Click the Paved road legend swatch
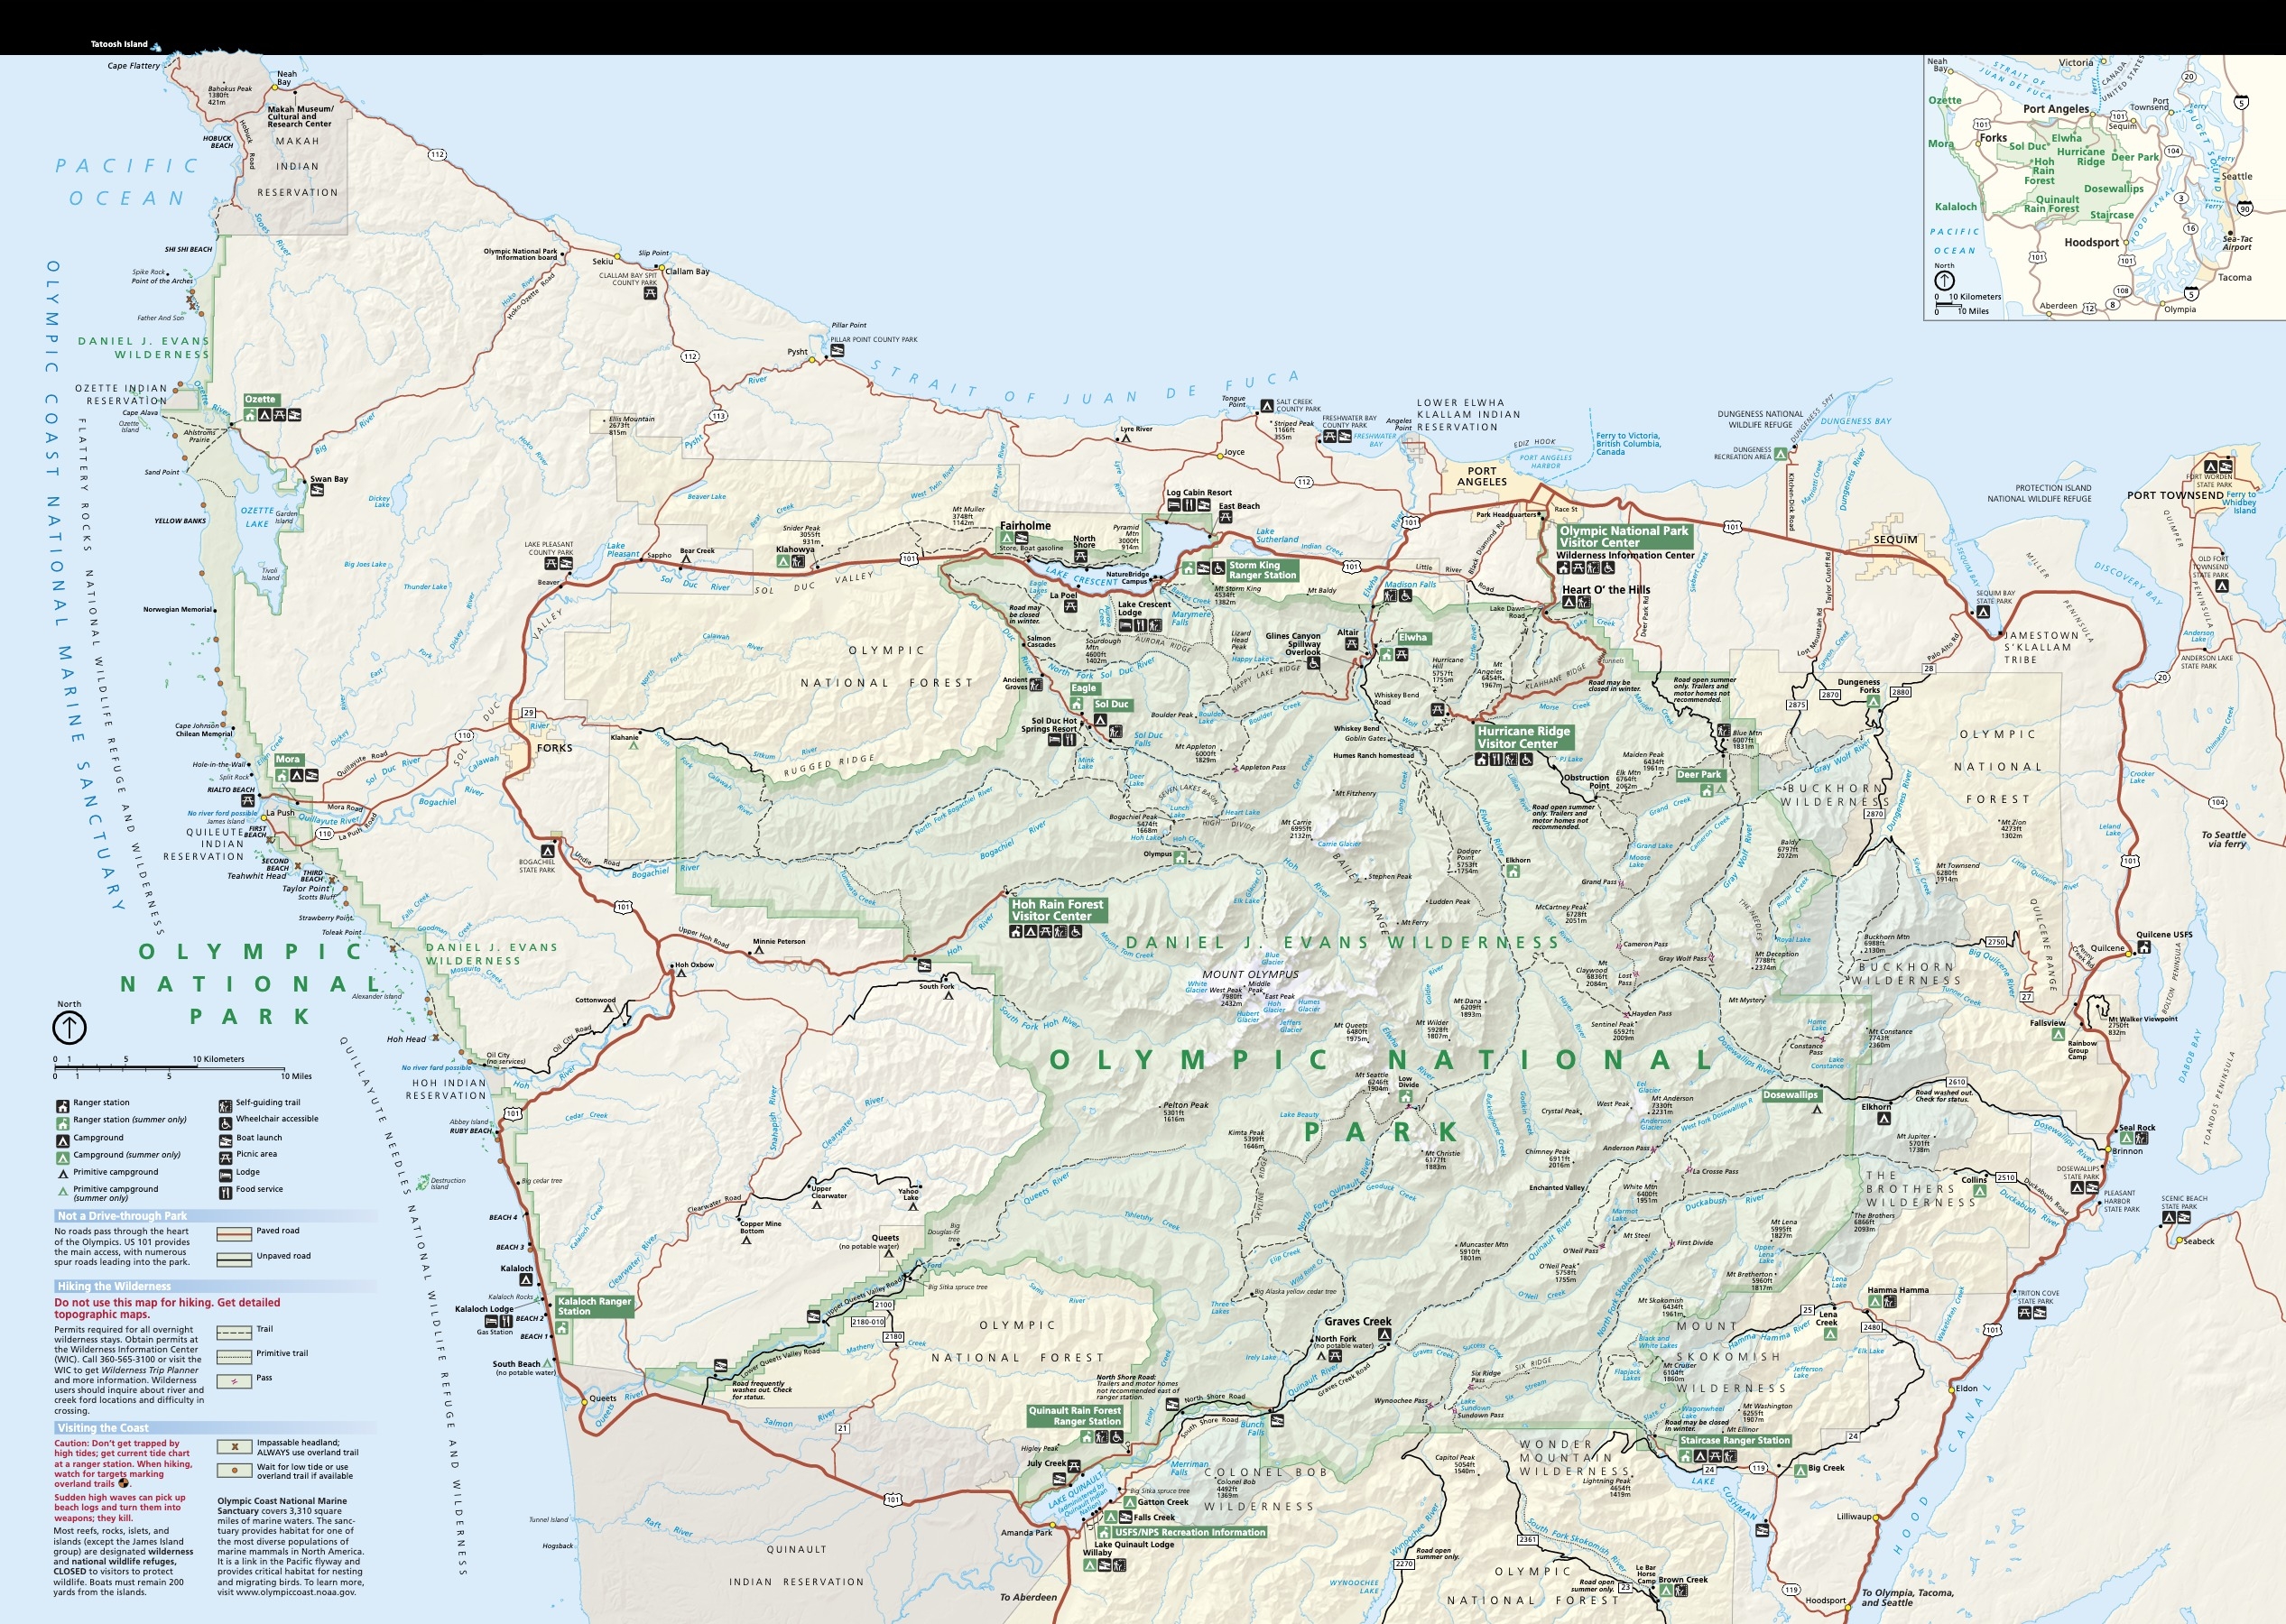The image size is (2286, 1624). coord(234,1233)
